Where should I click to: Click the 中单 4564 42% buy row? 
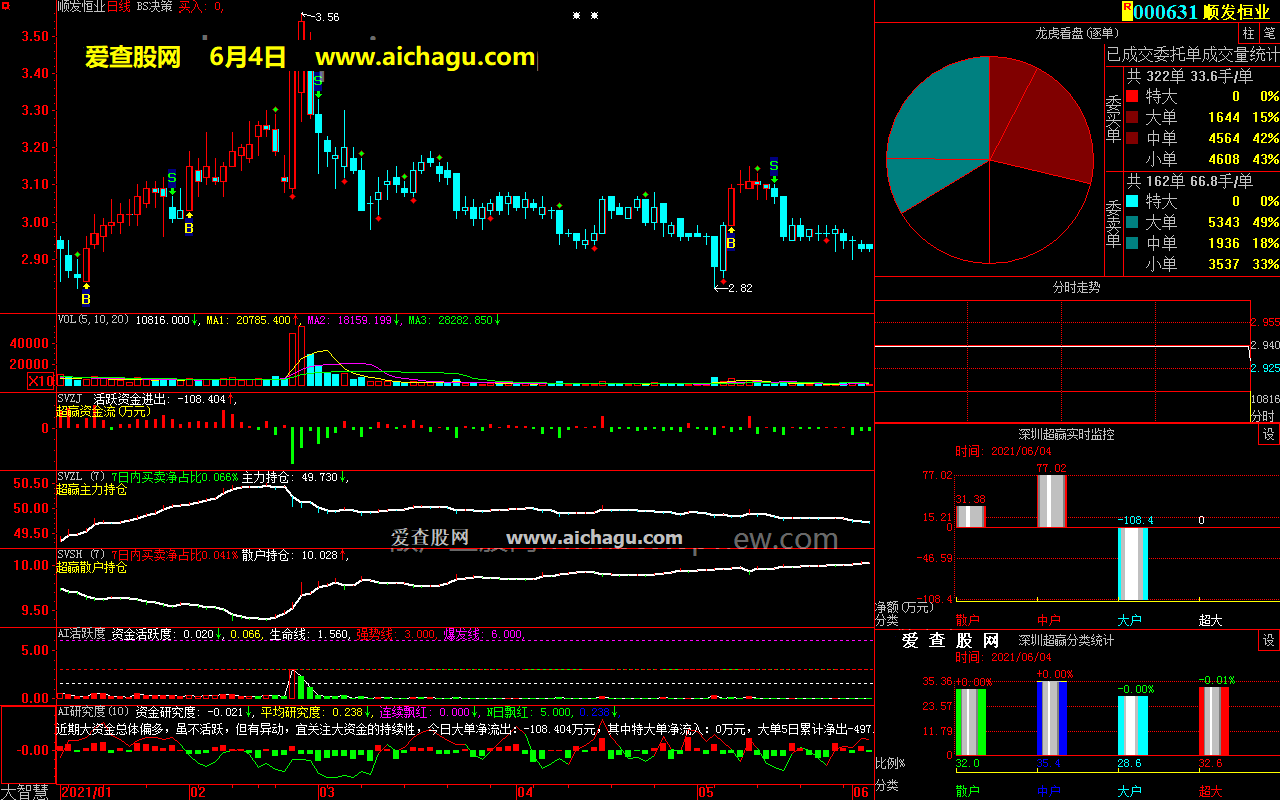coord(1202,139)
